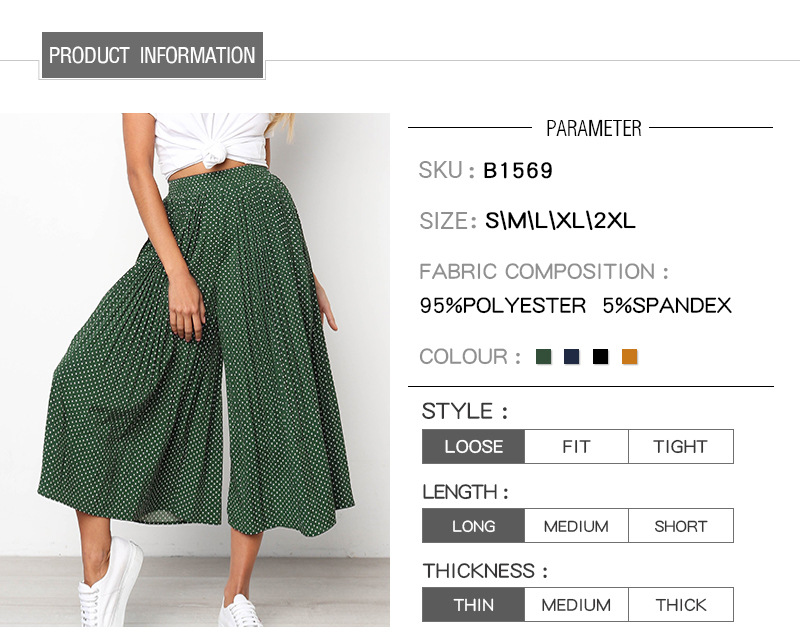
Task: Select the orange colour swatch
Action: pyautogui.click(x=629, y=357)
